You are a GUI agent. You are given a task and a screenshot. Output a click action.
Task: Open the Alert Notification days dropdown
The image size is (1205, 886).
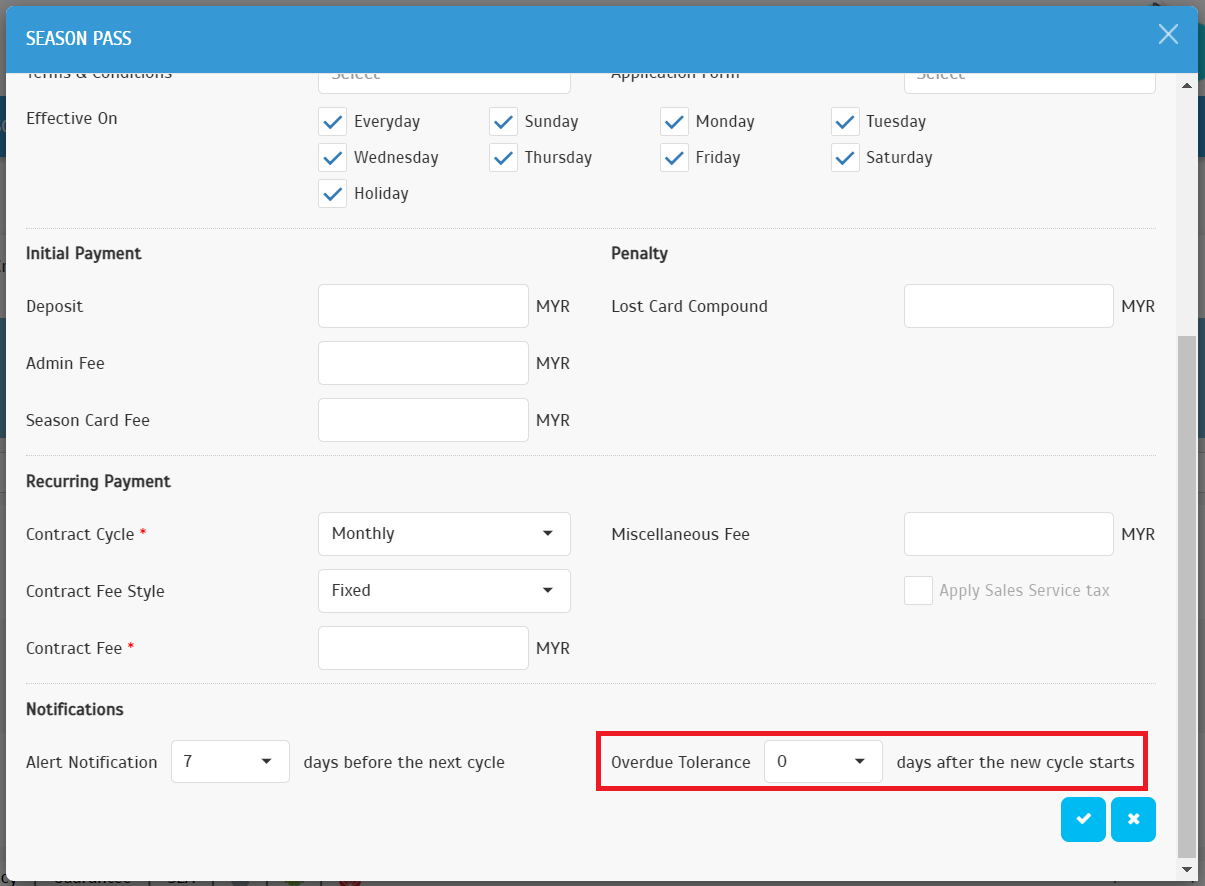coord(230,762)
